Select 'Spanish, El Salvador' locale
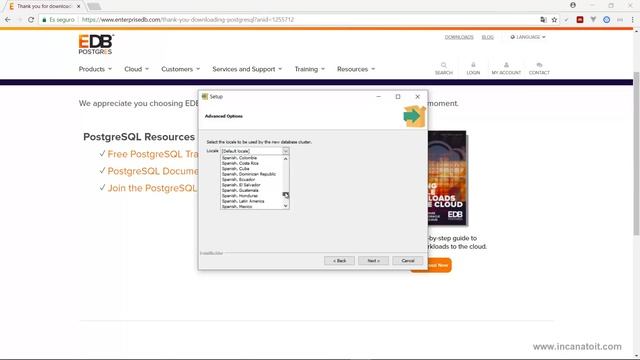This screenshot has width=640, height=360. point(251,185)
